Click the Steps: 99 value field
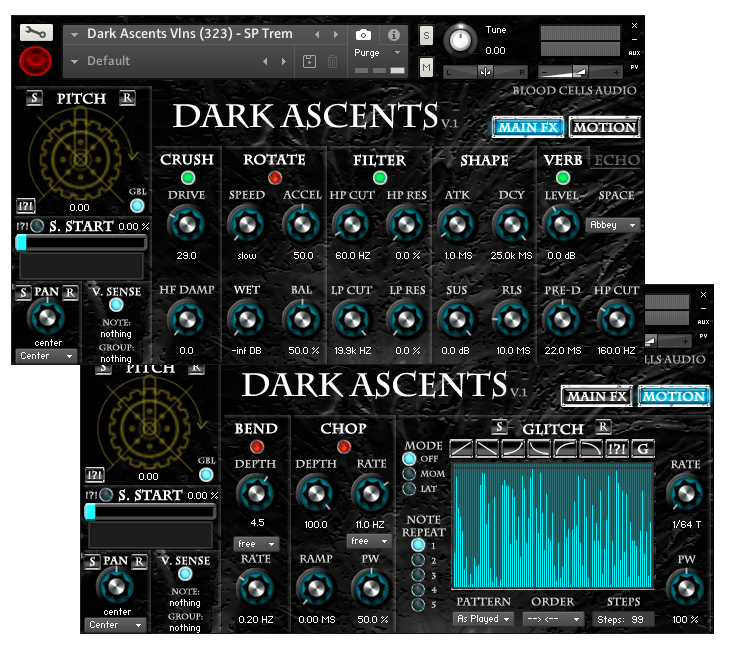The image size is (730, 655). coord(623,619)
